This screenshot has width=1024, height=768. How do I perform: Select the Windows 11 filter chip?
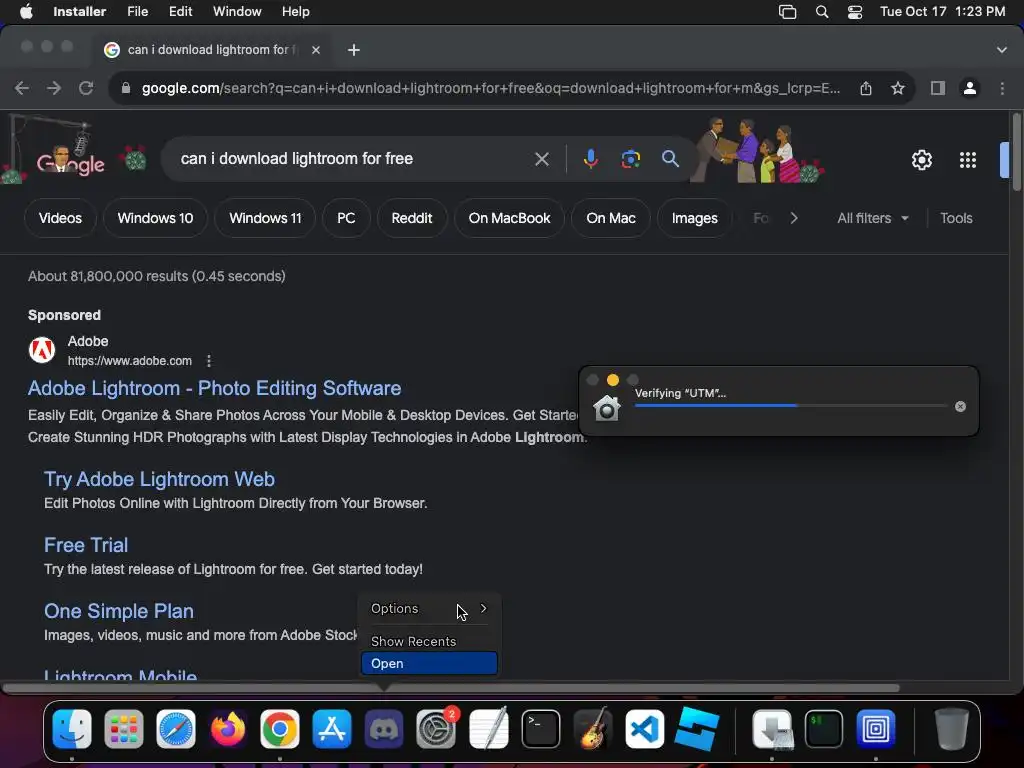click(265, 218)
